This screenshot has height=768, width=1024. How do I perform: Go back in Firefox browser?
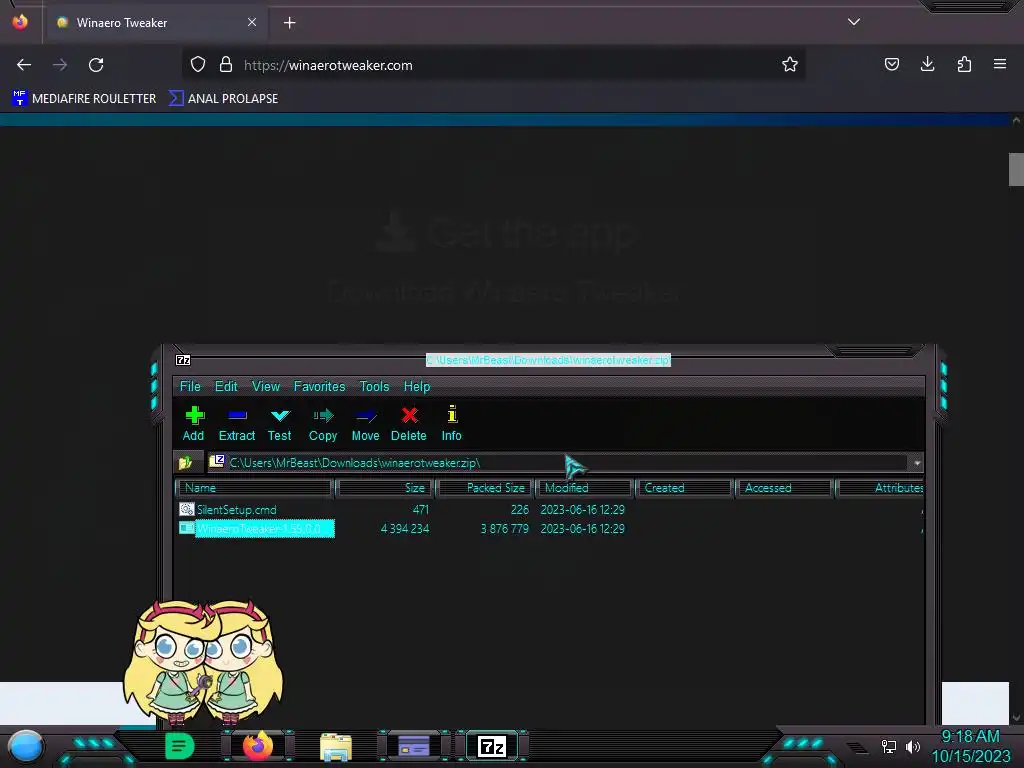(24, 65)
